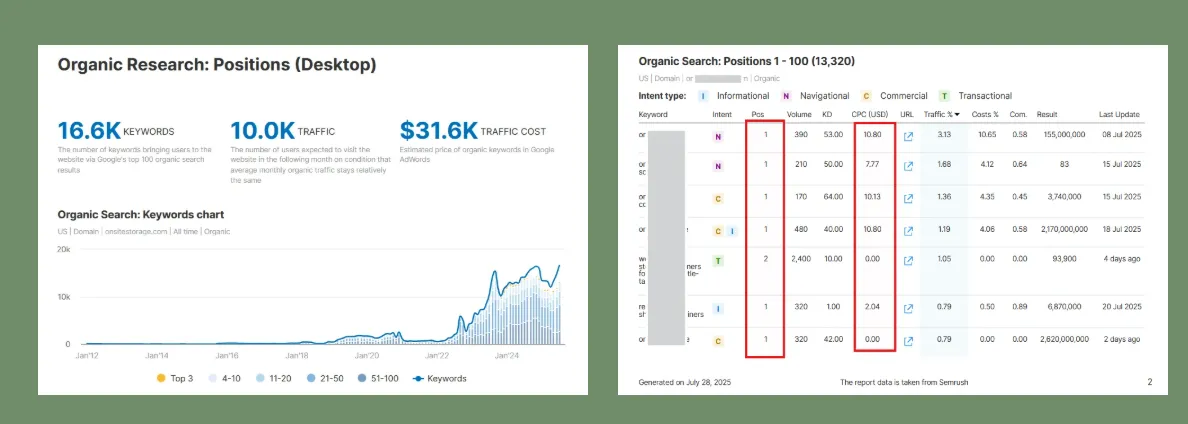1188x424 pixels.
Task: Click the 10.13 CPC value
Action: pyautogui.click(x=871, y=196)
